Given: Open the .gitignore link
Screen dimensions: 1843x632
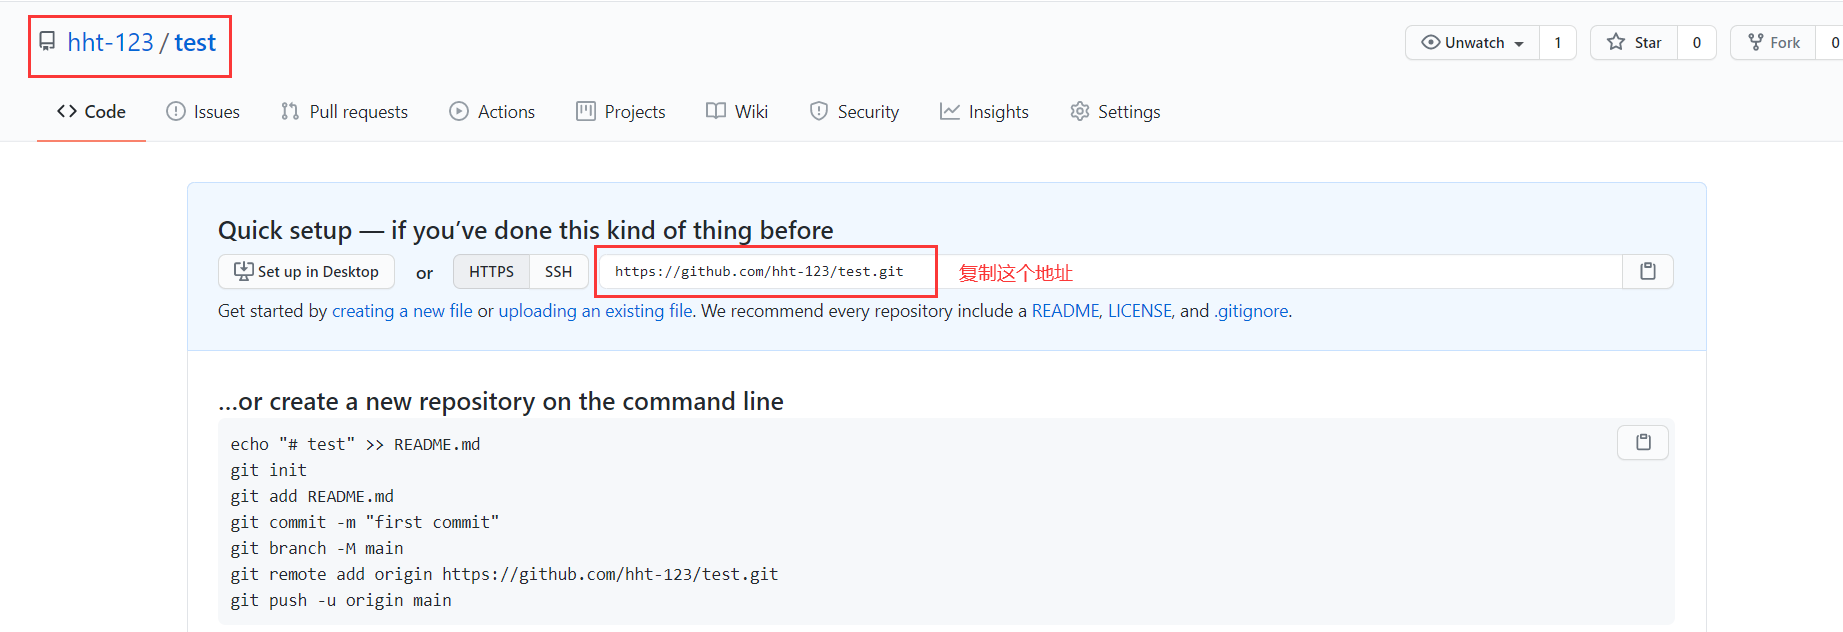Looking at the screenshot, I should click(1251, 311).
